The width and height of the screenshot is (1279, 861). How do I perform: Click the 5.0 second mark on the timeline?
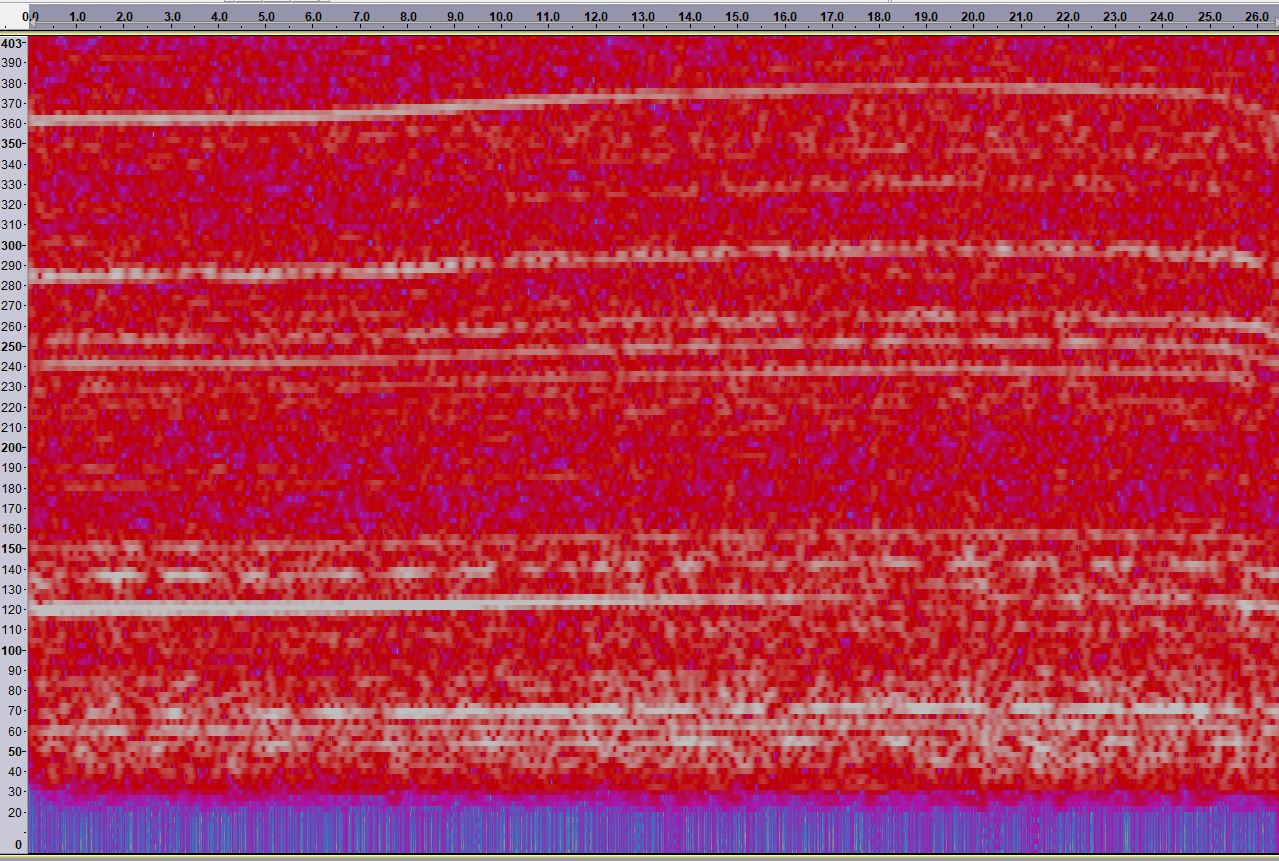coord(266,17)
